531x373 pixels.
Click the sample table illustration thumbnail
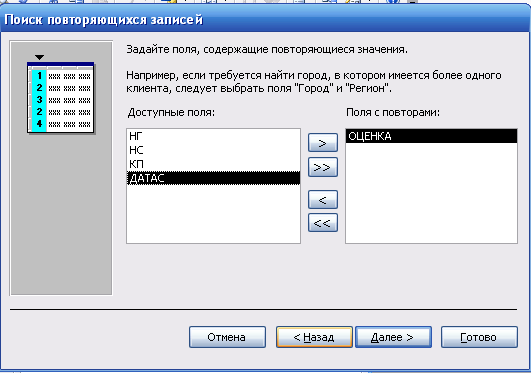[x=61, y=98]
